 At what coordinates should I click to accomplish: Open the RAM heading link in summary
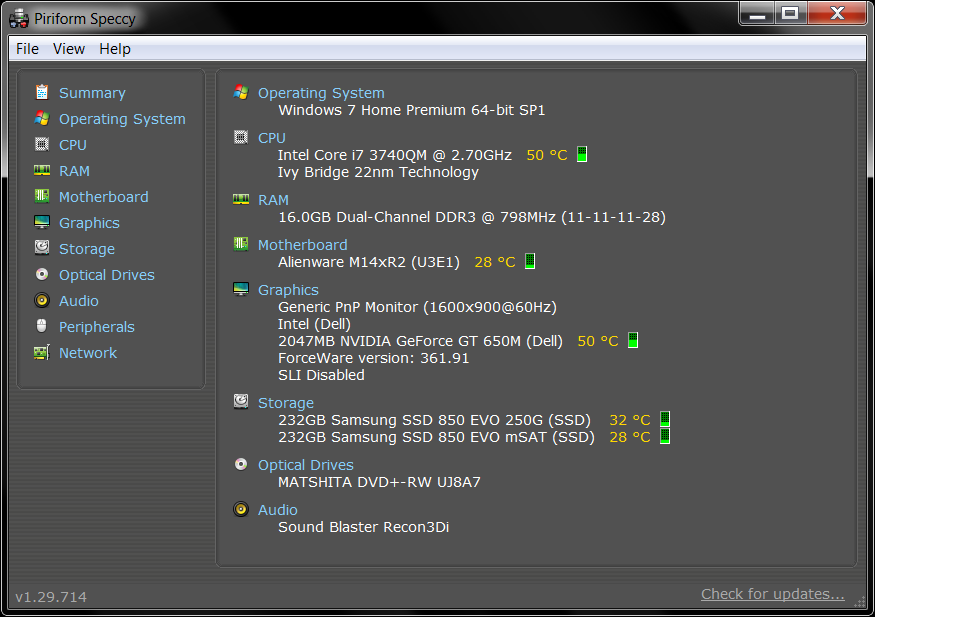point(273,200)
